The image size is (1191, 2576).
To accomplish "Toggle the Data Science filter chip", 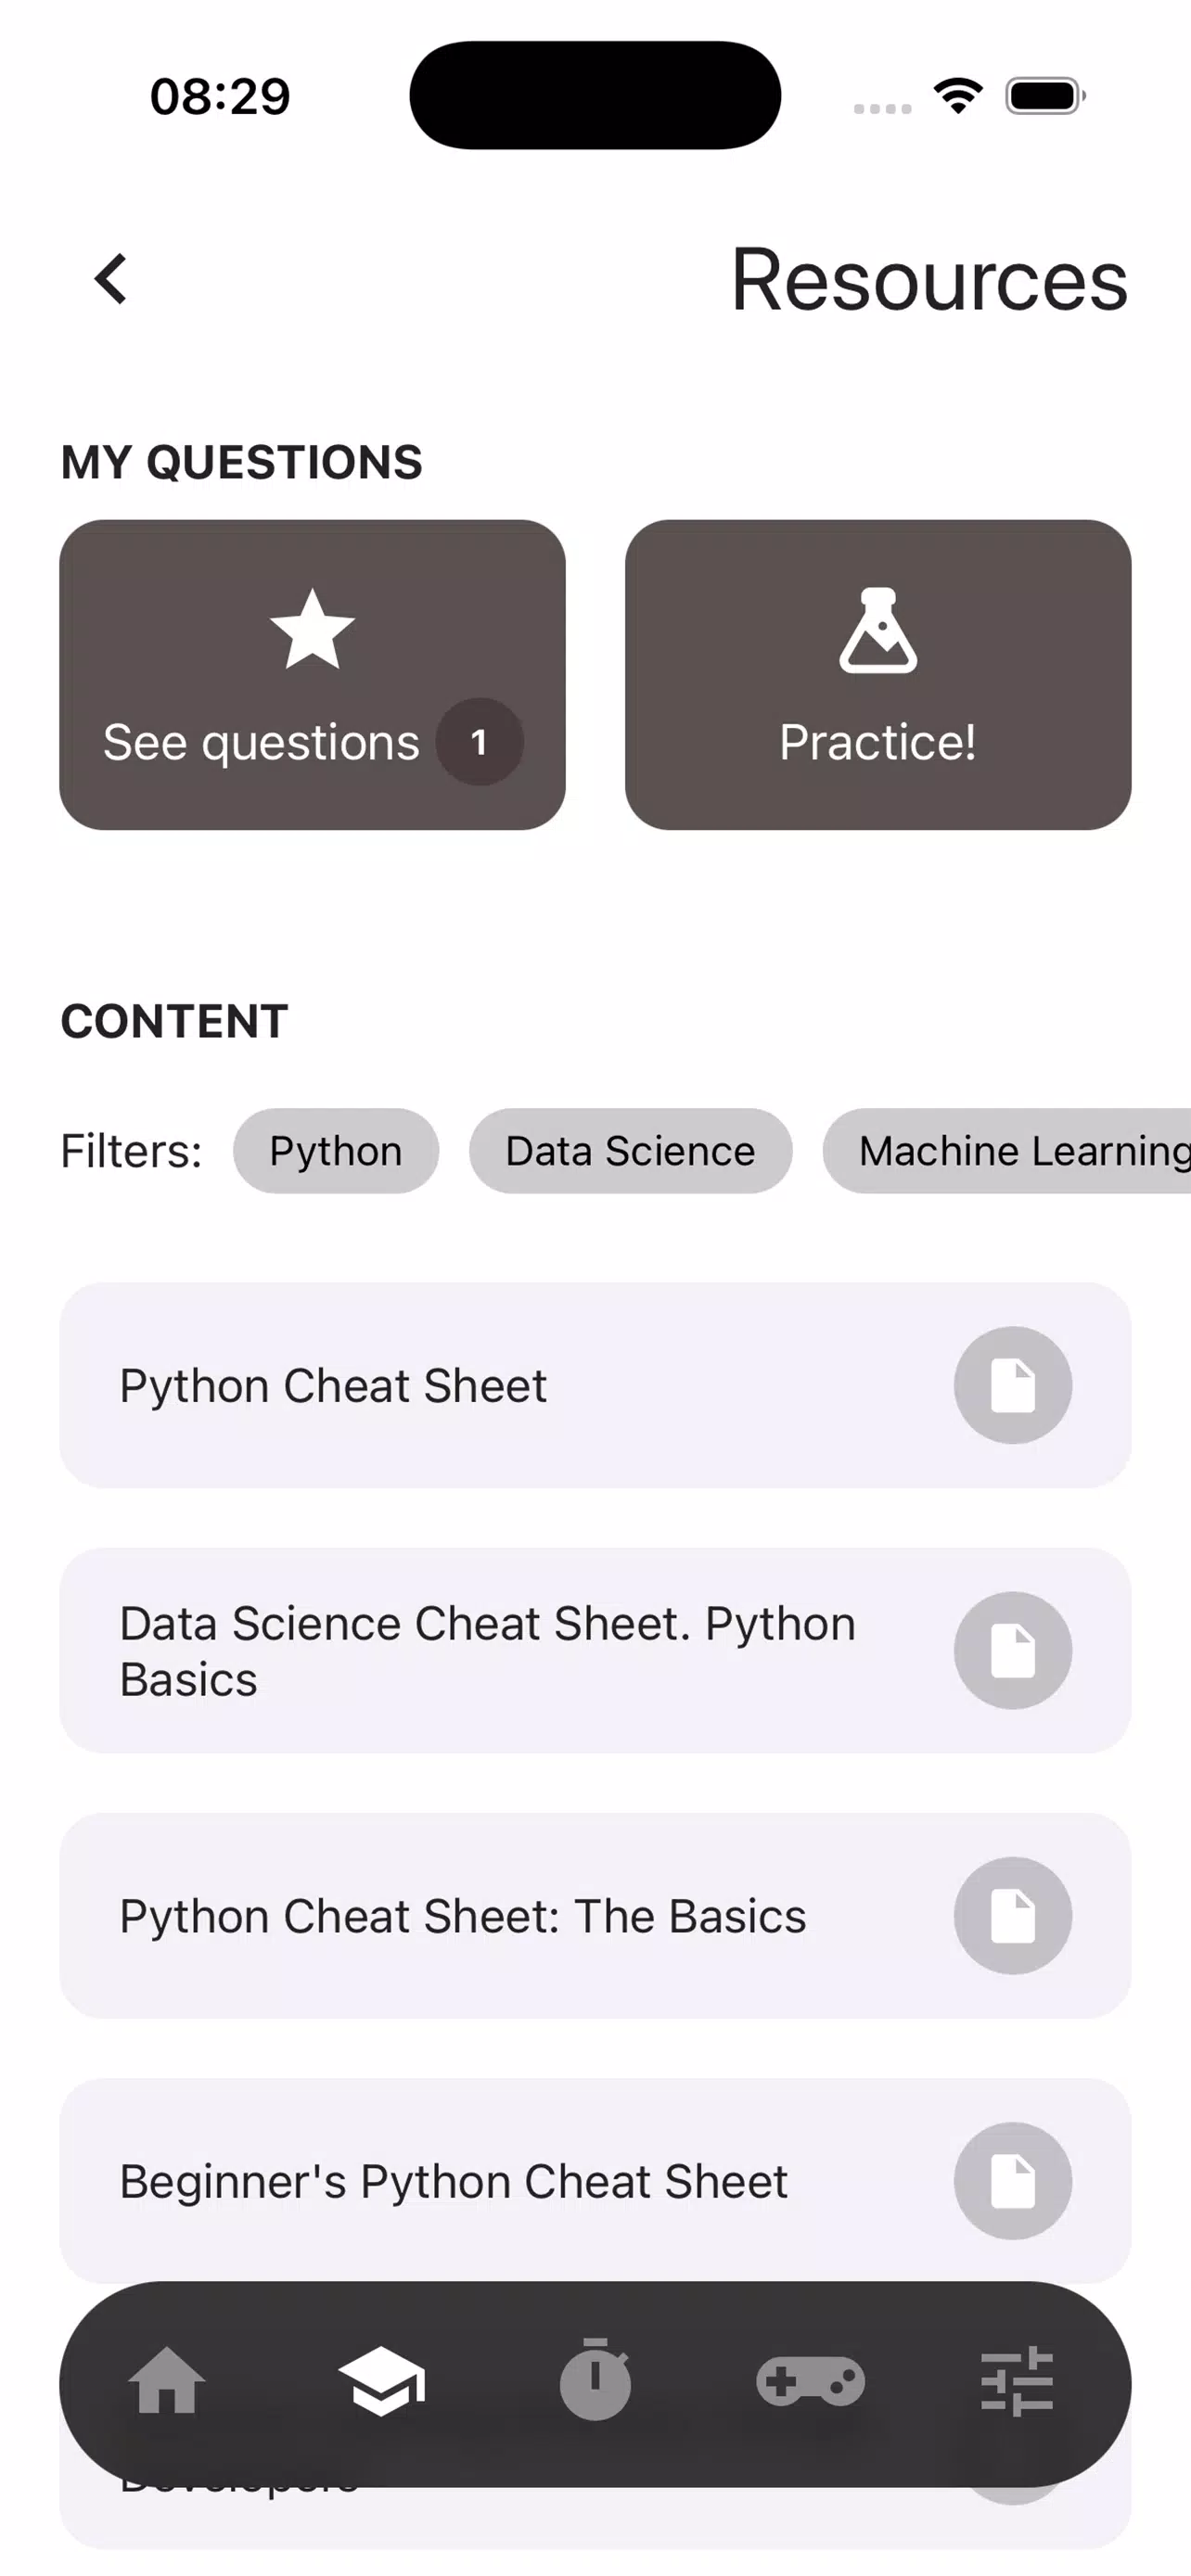I will click(x=630, y=1151).
